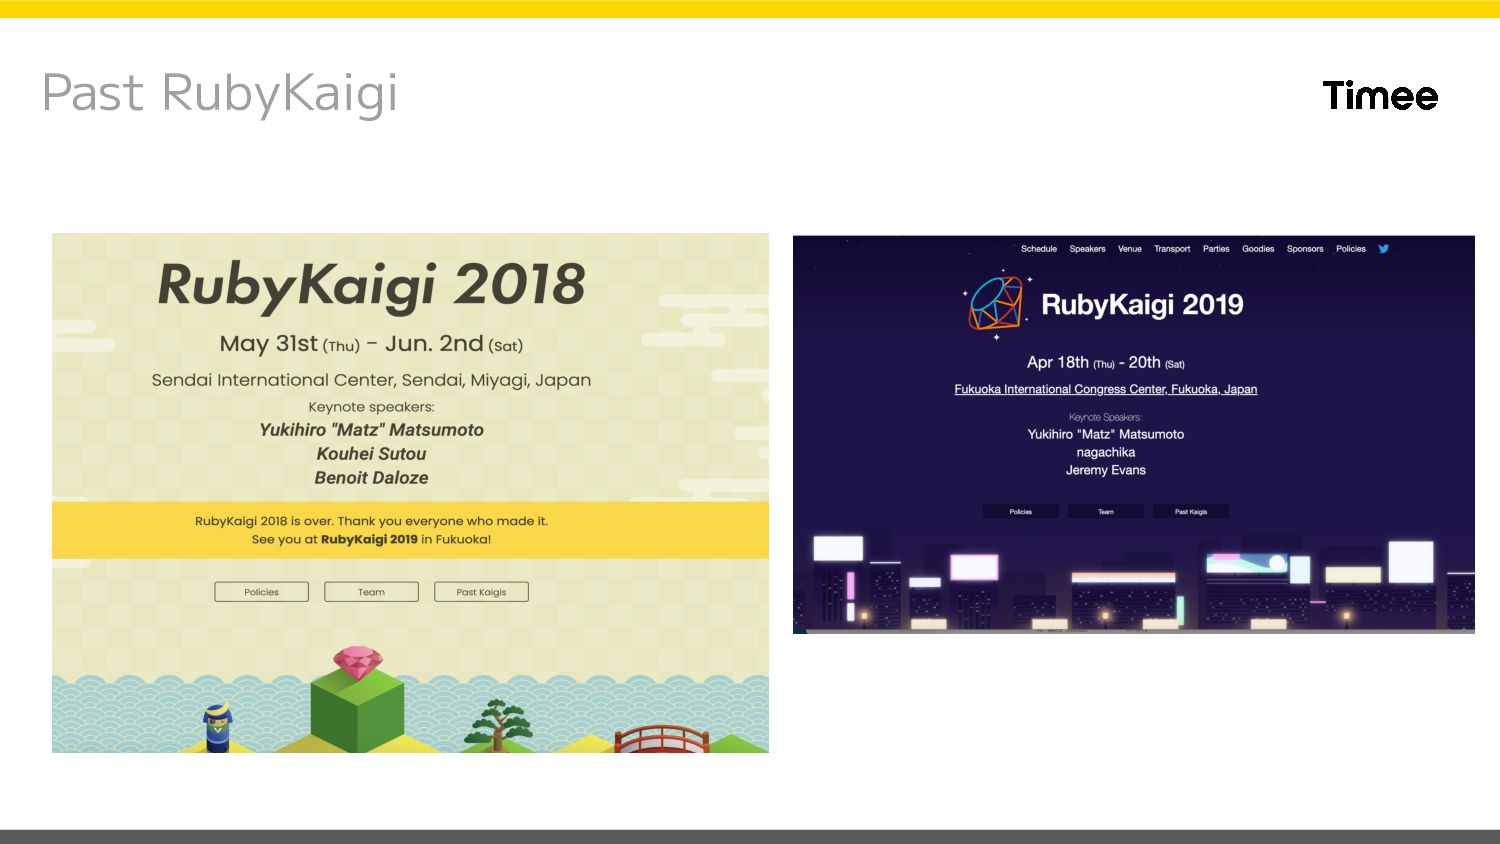The width and height of the screenshot is (1500, 844).
Task: Follow the bold RubyKaigi 2019 link in yellow banner
Action: 369,539
